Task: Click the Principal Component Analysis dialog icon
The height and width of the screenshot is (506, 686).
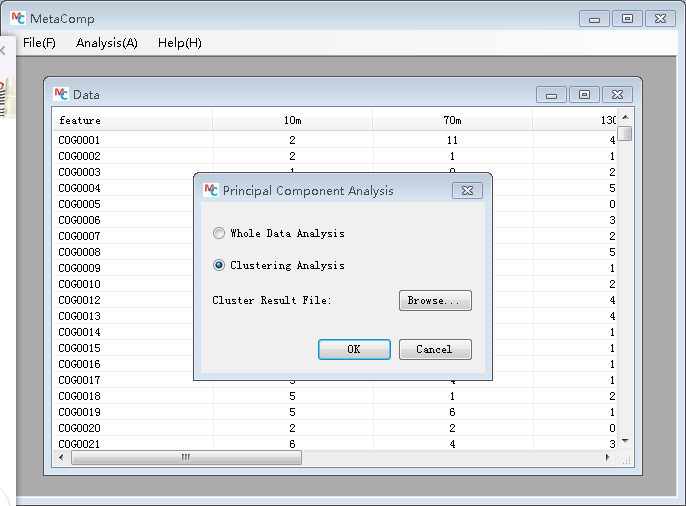Action: (211, 190)
